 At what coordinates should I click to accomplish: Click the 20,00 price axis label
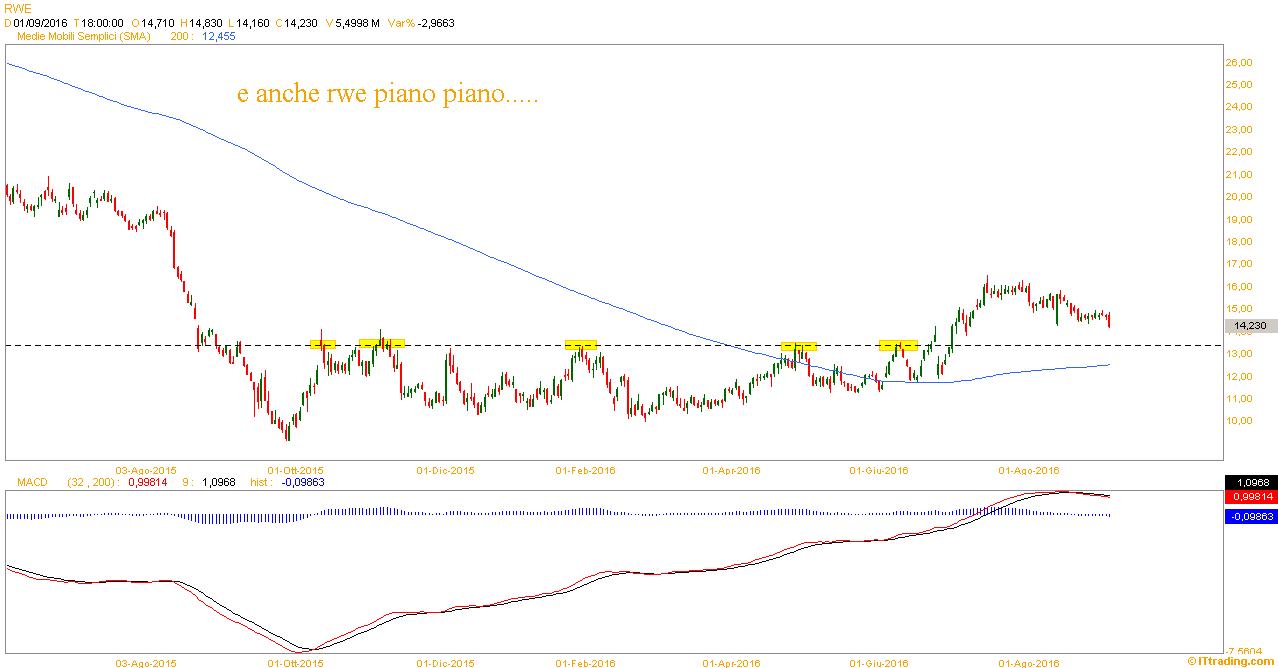pos(1239,197)
